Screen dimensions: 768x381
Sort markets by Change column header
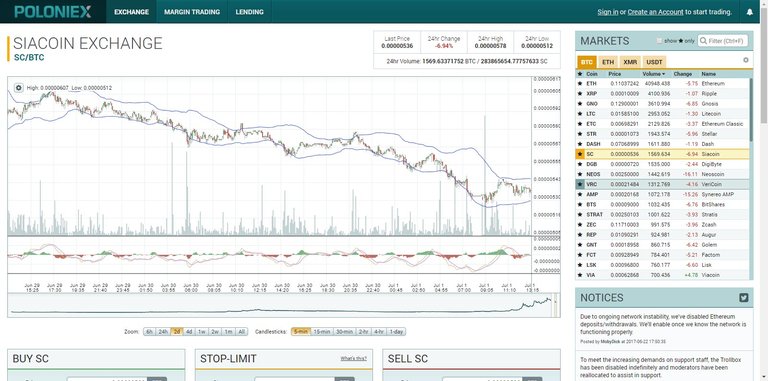pos(682,74)
